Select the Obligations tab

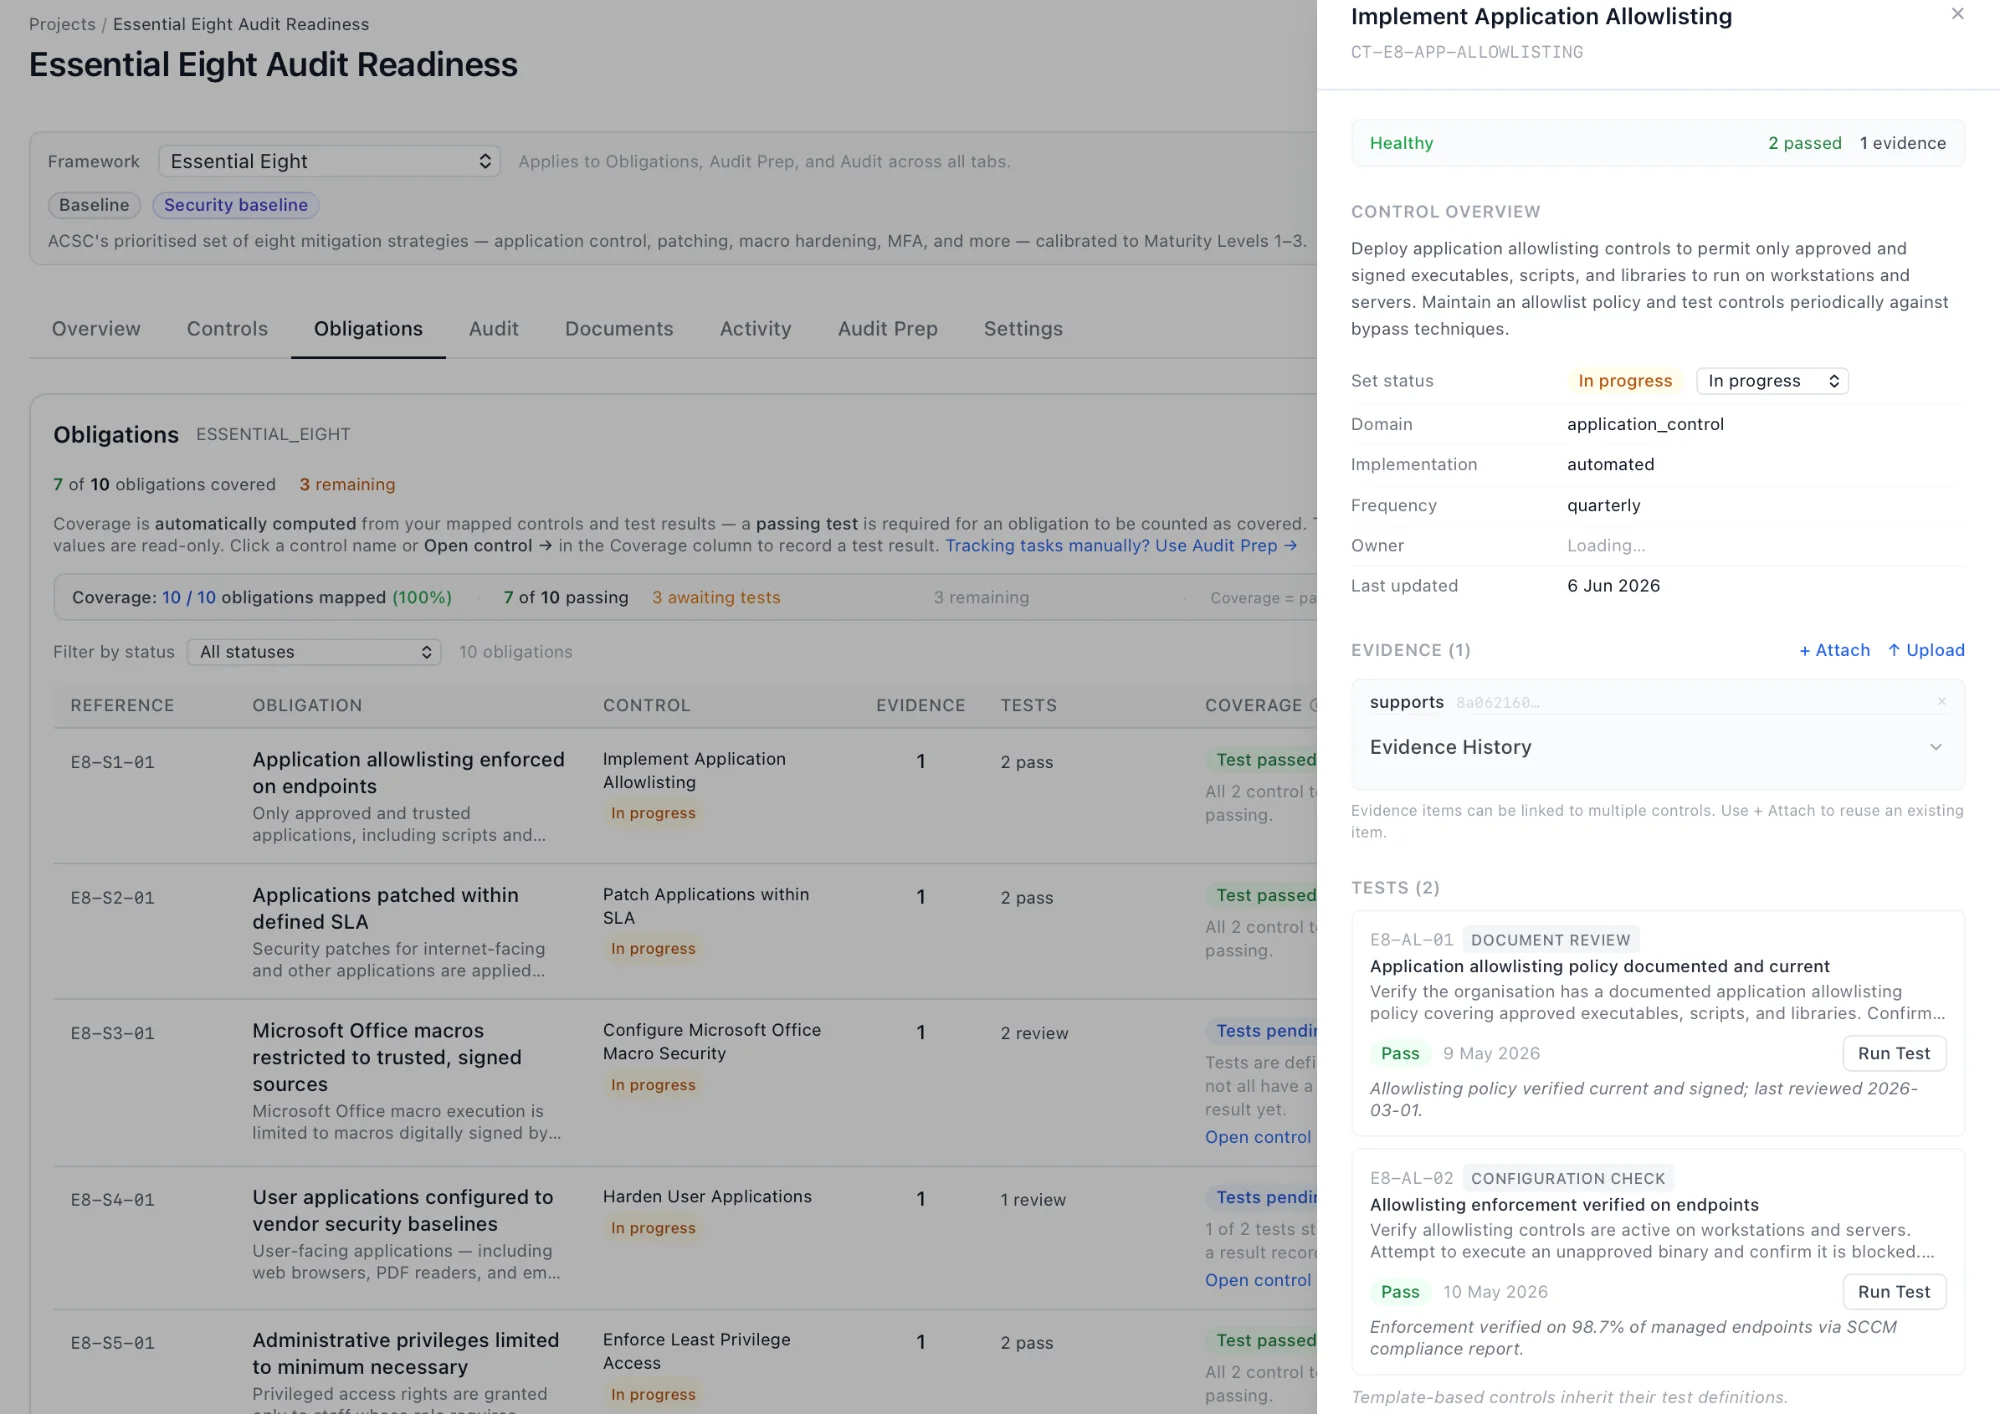368,329
